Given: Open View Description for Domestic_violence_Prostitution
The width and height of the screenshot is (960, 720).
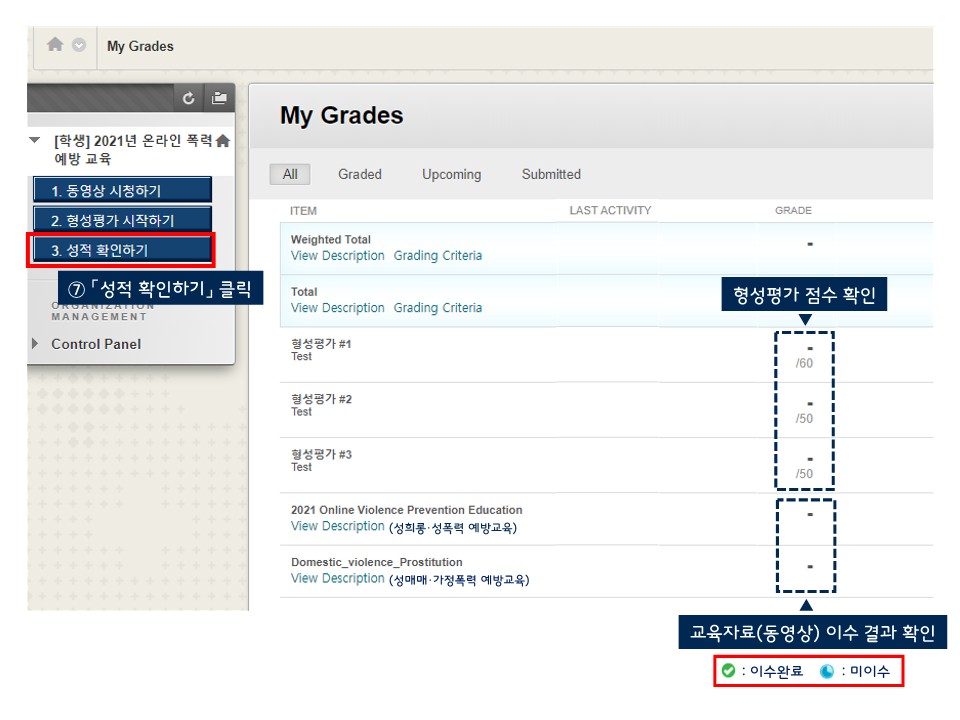Looking at the screenshot, I should click(337, 578).
